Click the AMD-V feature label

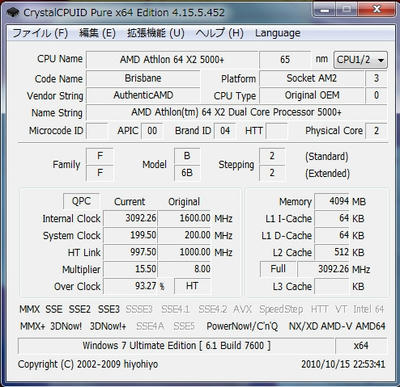[336, 326]
